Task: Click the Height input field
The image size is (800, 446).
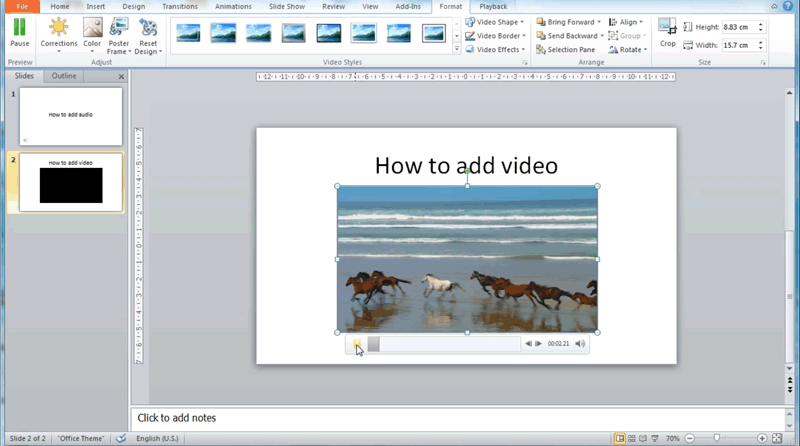Action: coord(738,27)
